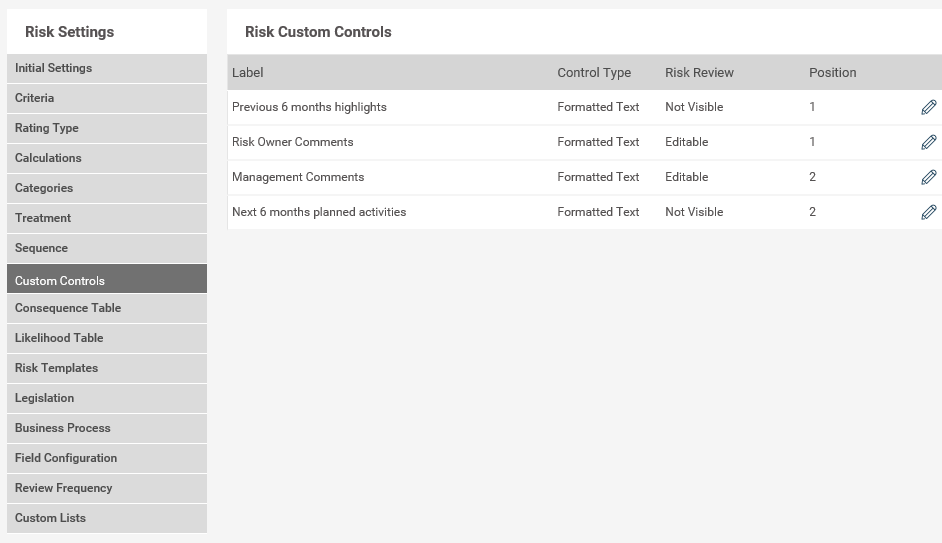Edit Management Comments via pencil icon
The height and width of the screenshot is (543, 942).
(x=928, y=177)
